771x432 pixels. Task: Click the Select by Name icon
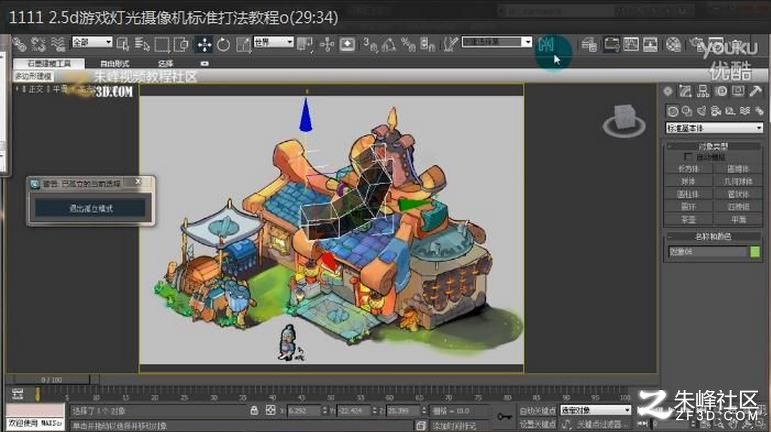[142, 45]
